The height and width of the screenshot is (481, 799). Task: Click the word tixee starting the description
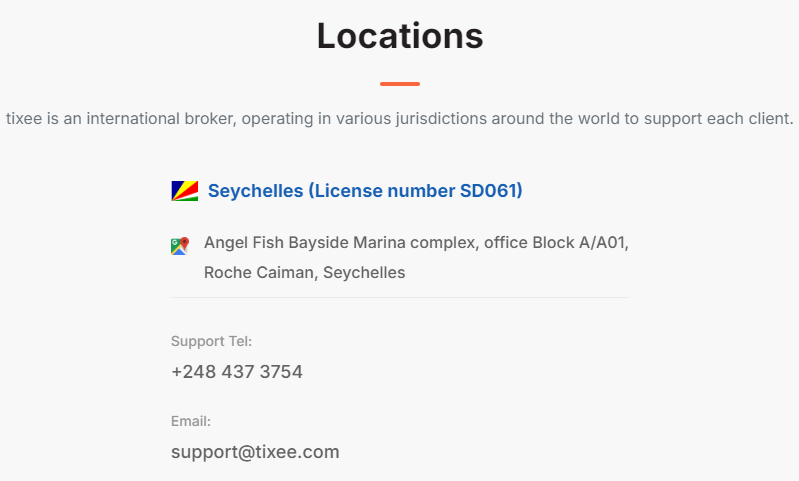(x=24, y=119)
